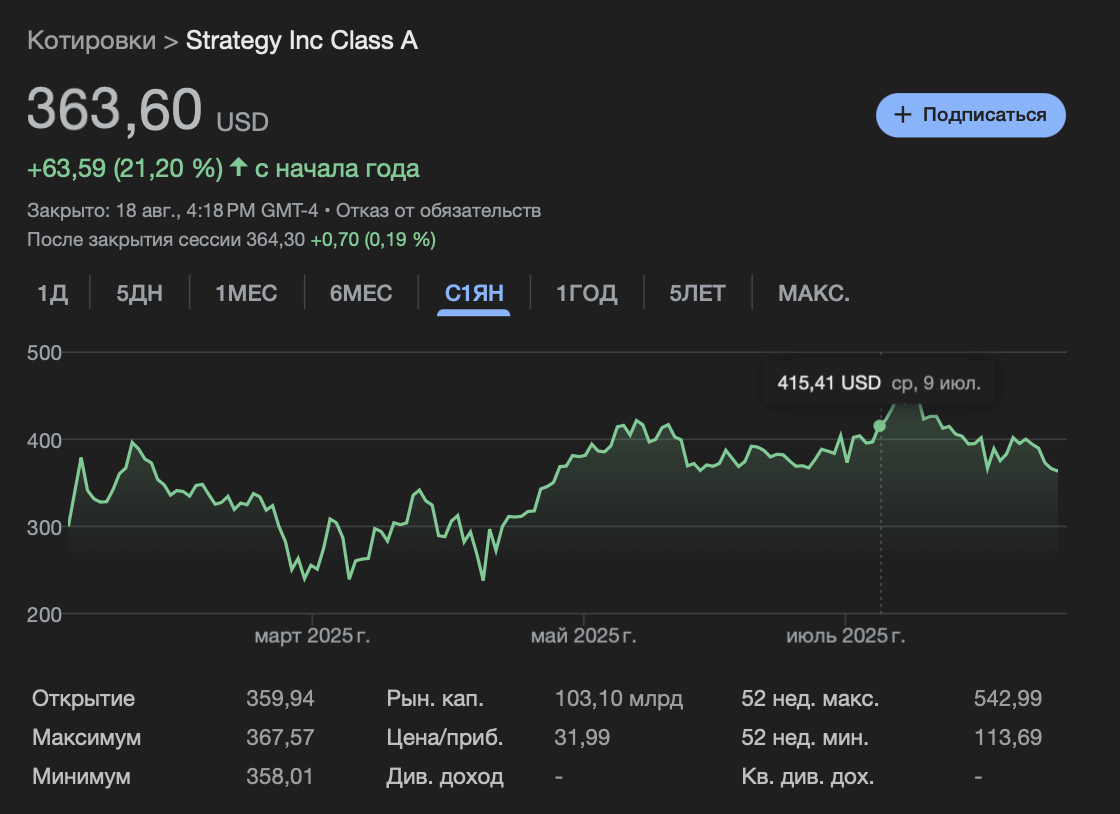
Task: Click the Рын. кап. value 103,10 млрд
Action: [619, 698]
